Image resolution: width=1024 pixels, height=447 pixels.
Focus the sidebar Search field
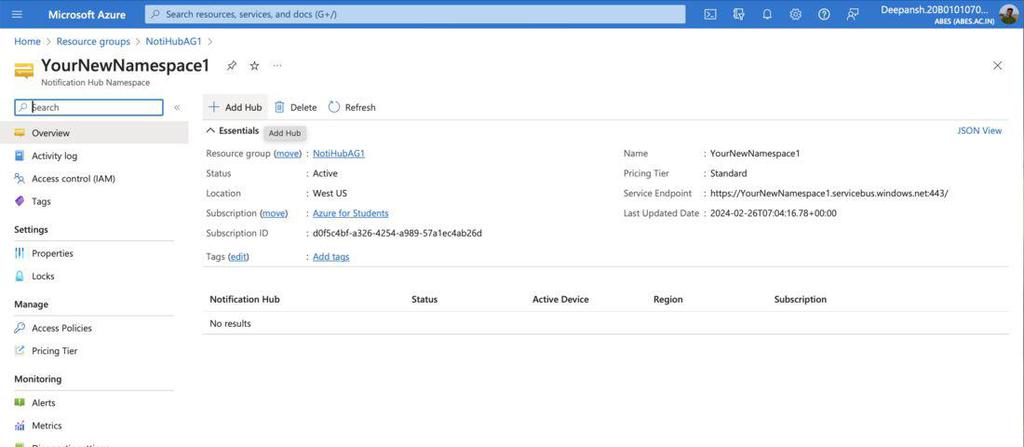(x=89, y=107)
